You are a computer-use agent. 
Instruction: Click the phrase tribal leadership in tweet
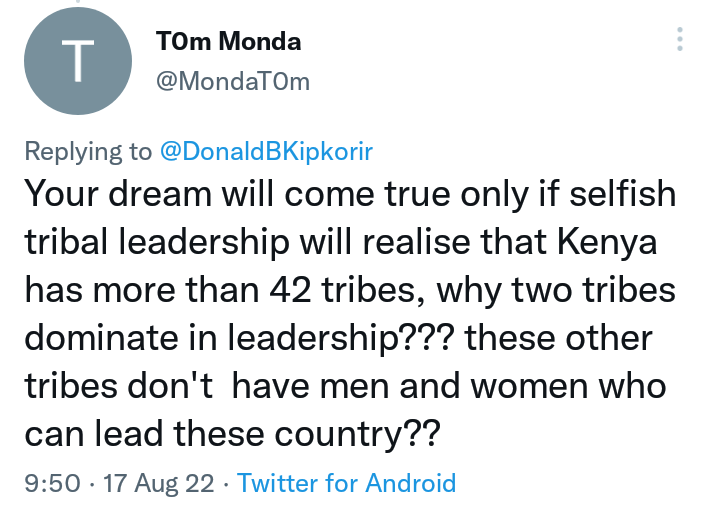click(x=157, y=242)
